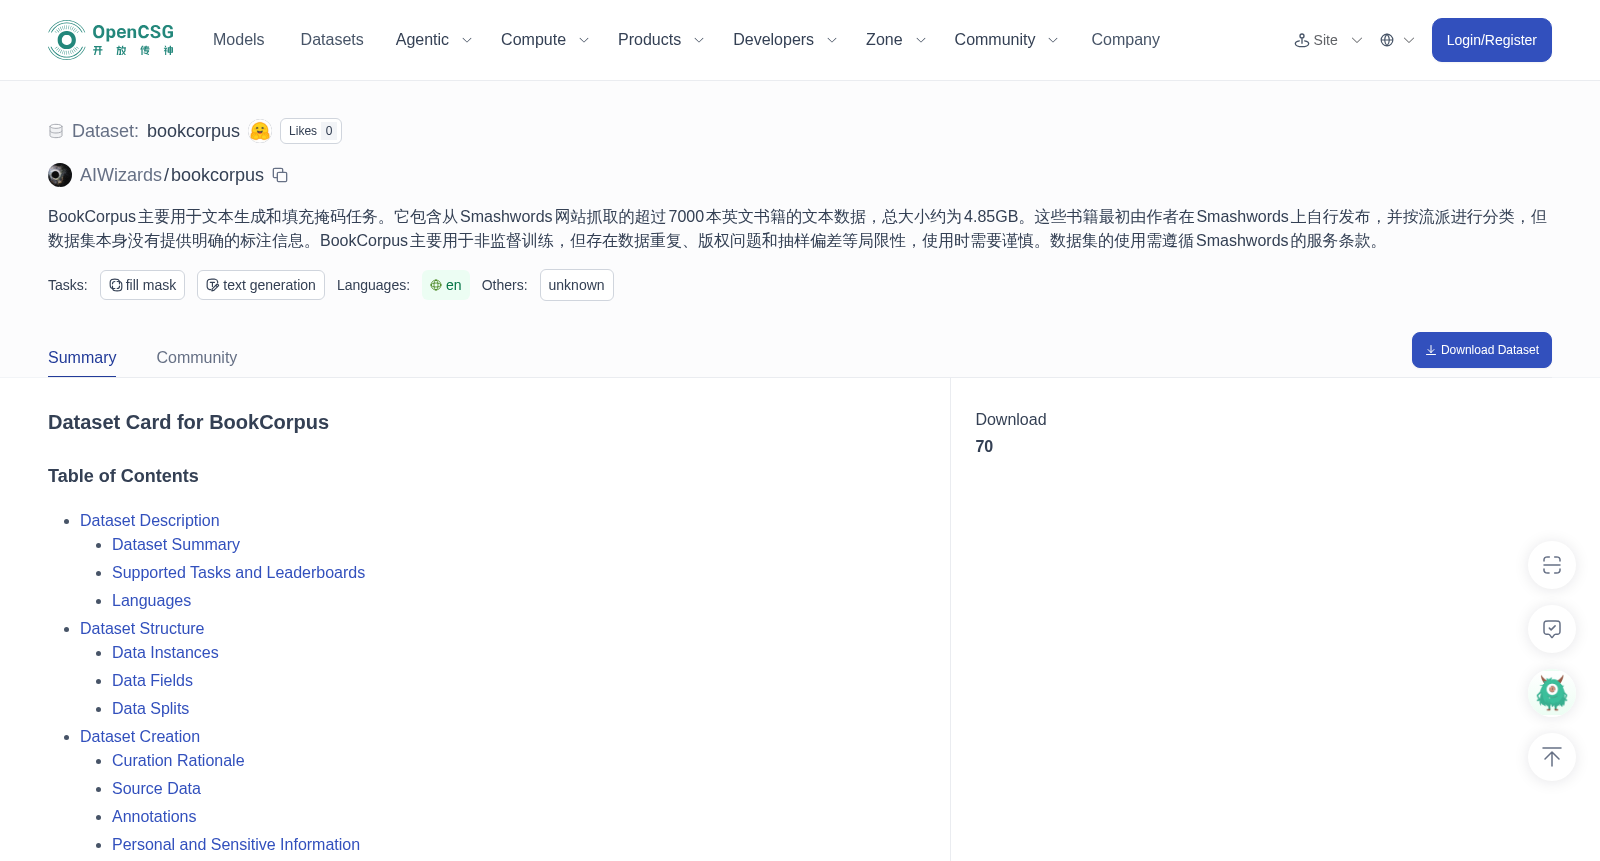Click the dataset database icon
Viewport: 1600px width, 861px height.
[56, 131]
